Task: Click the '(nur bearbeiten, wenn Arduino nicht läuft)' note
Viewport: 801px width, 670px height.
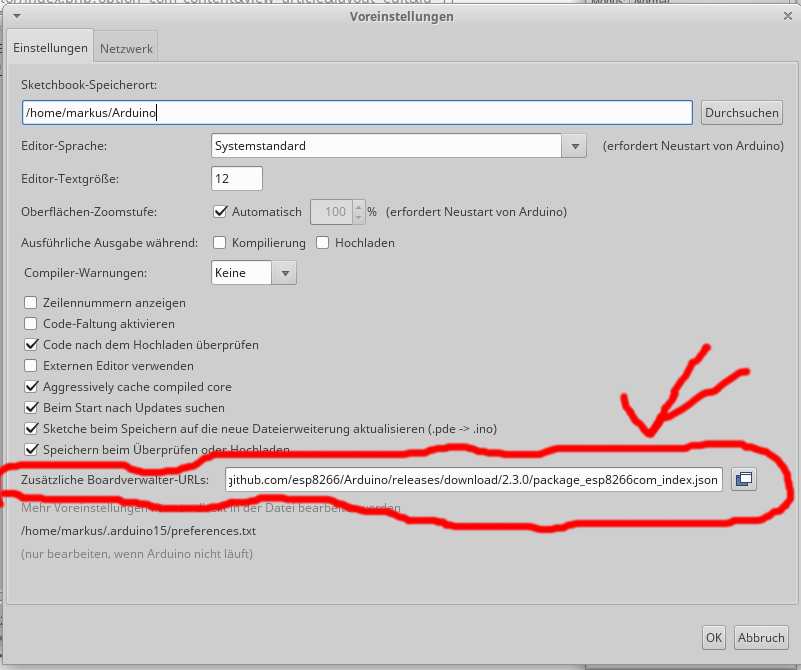Action: 137,554
